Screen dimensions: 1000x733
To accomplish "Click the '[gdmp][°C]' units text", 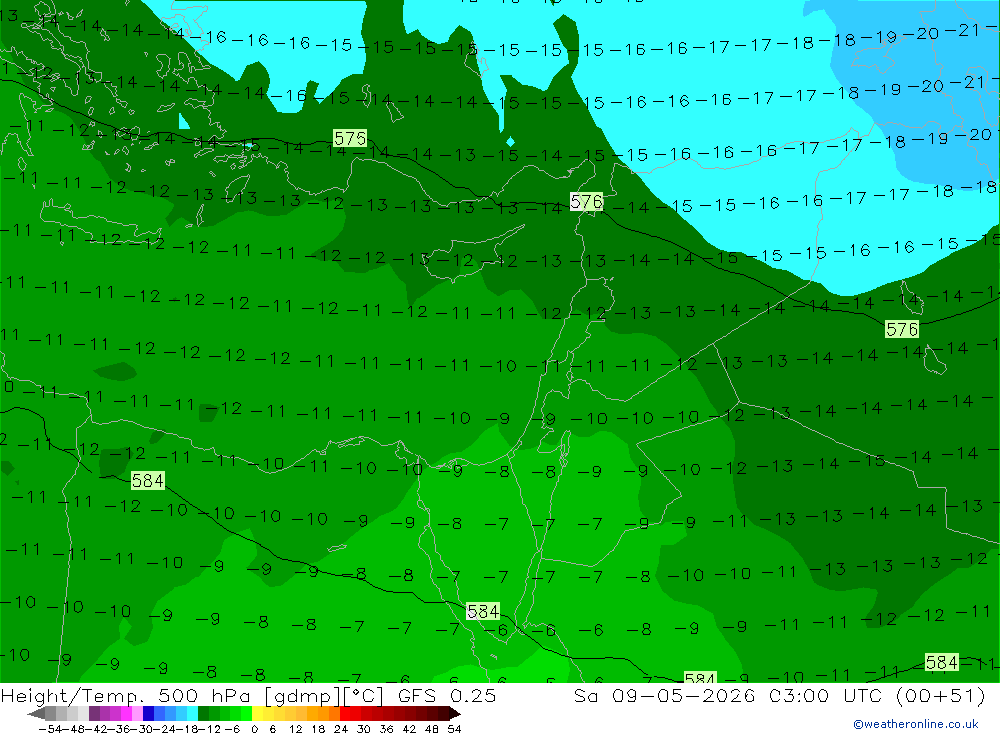I will [x=324, y=695].
